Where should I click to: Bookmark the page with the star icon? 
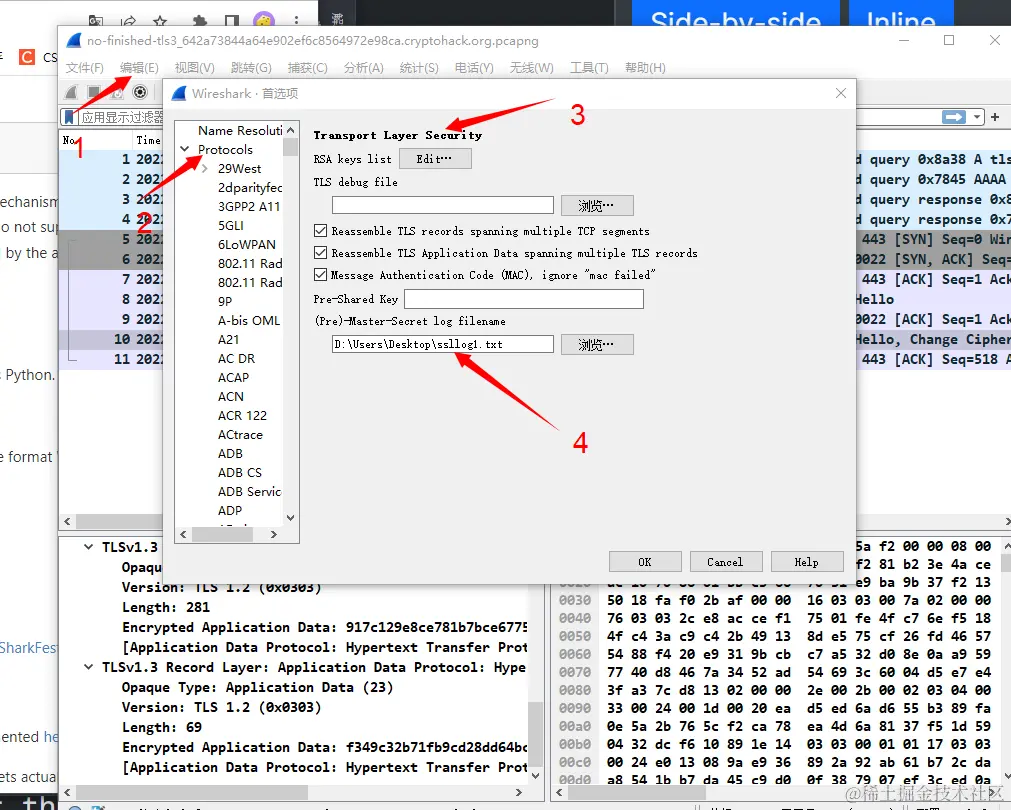coord(160,21)
